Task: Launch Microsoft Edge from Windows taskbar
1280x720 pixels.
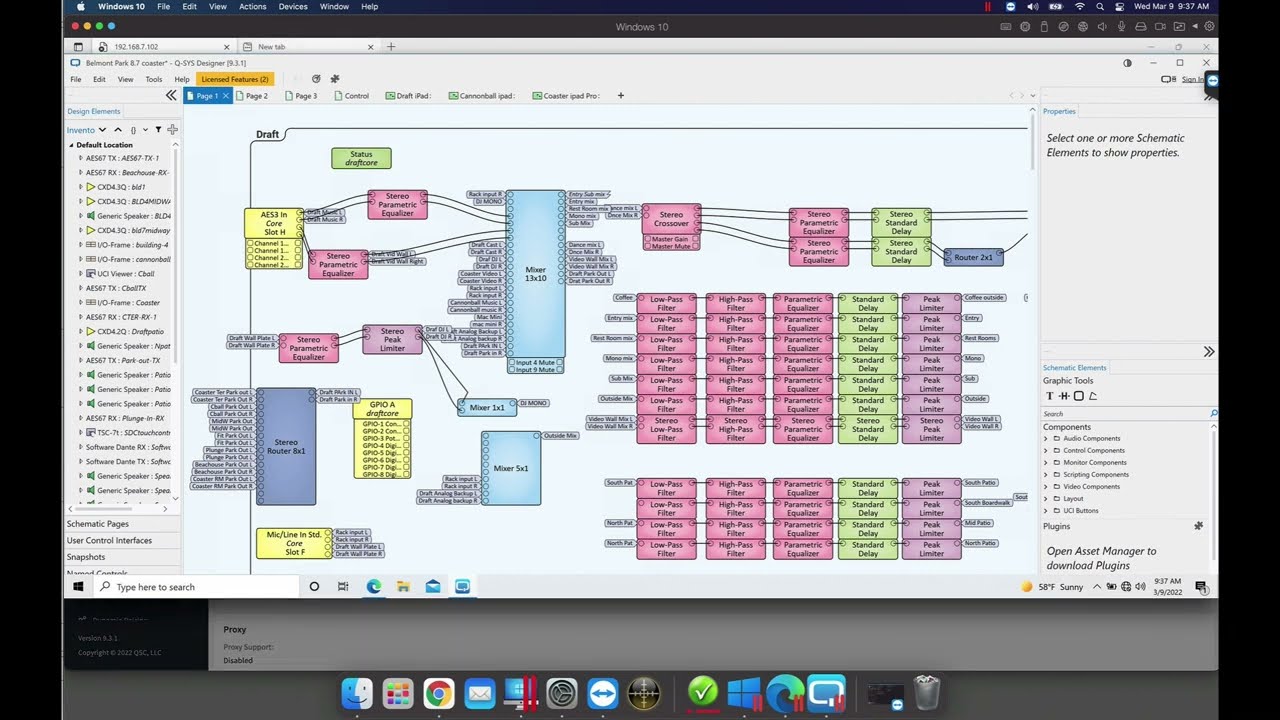Action: coord(373,587)
